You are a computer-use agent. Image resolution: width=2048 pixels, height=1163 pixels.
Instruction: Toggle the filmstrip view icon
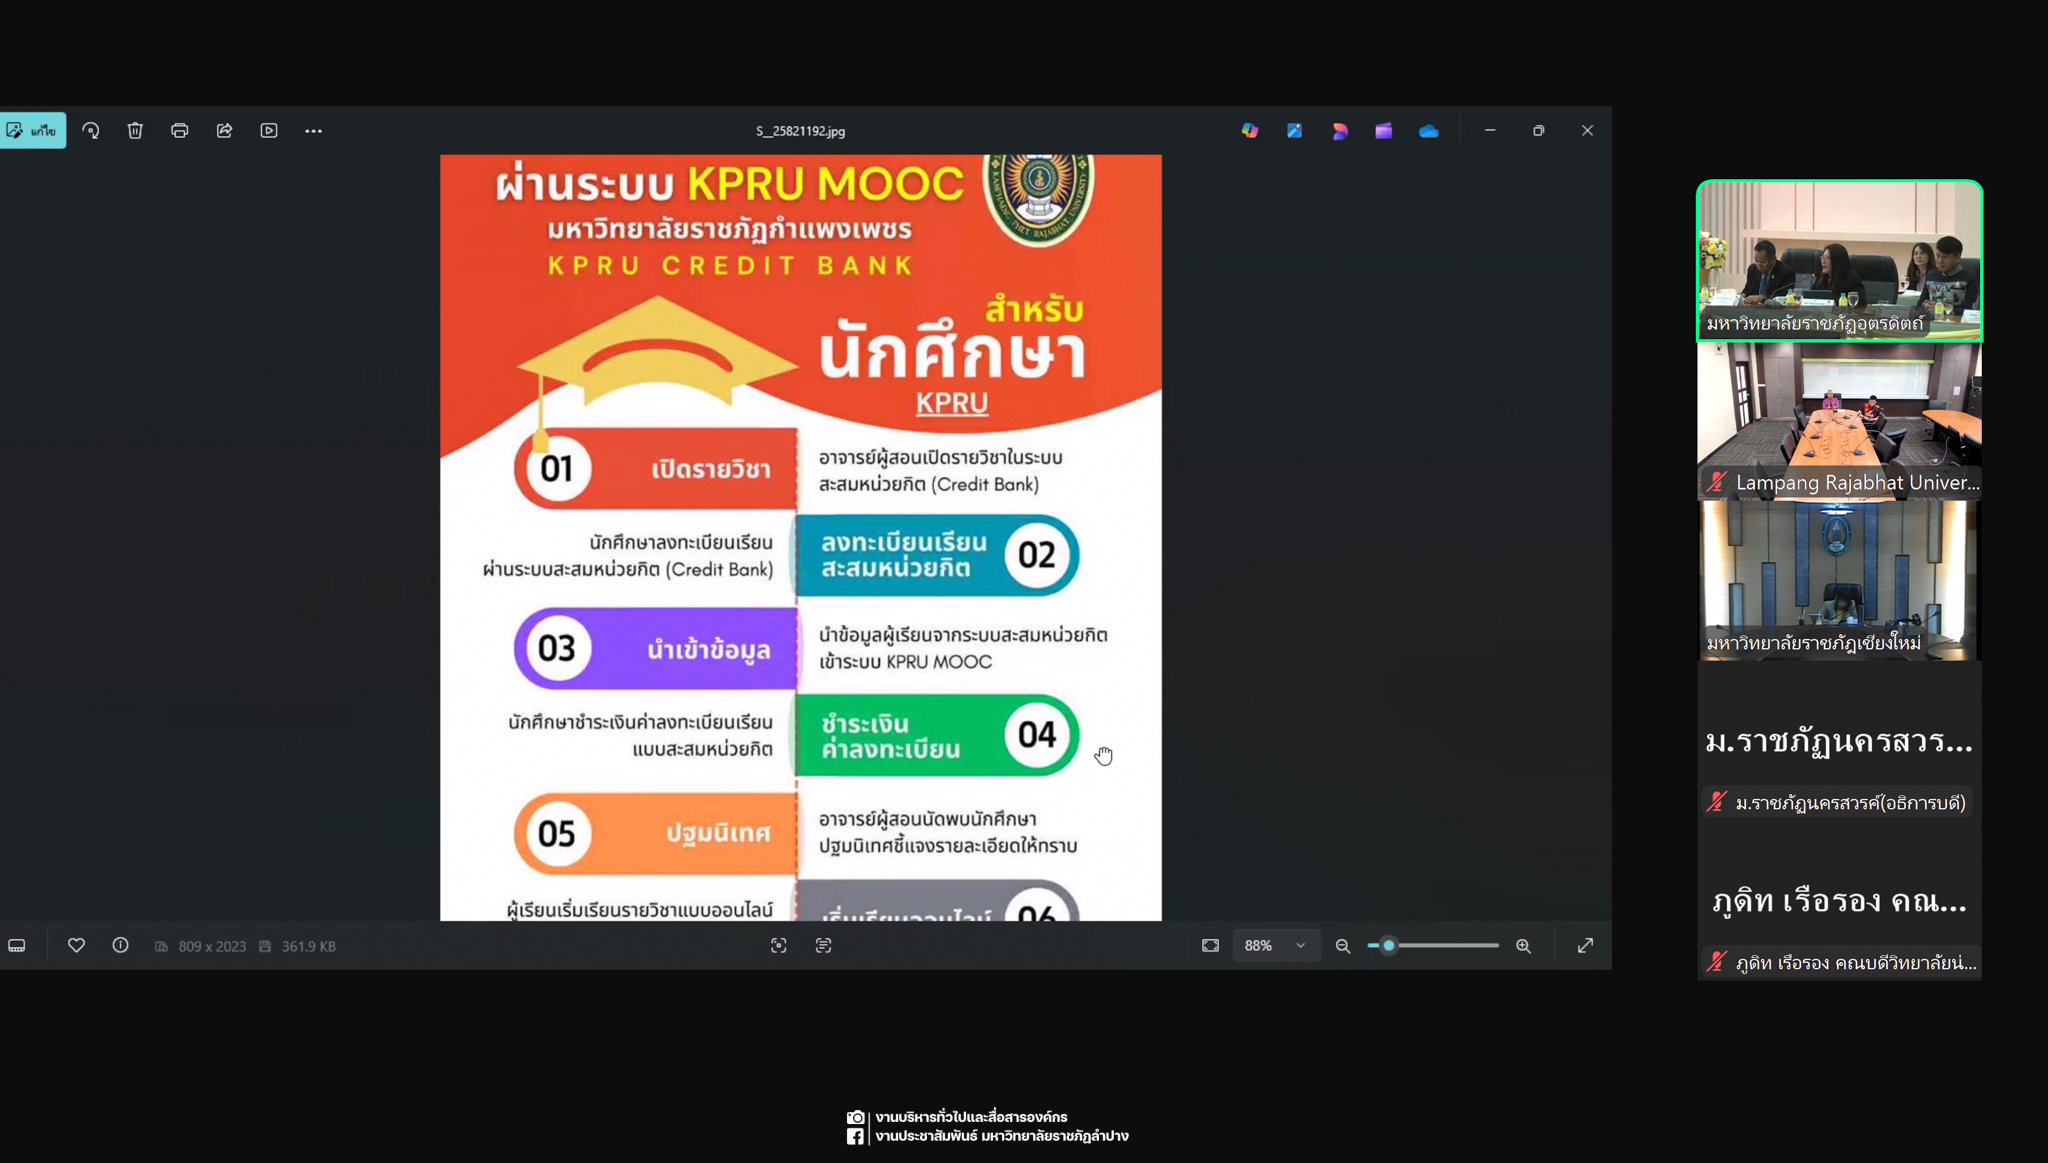click(x=17, y=945)
